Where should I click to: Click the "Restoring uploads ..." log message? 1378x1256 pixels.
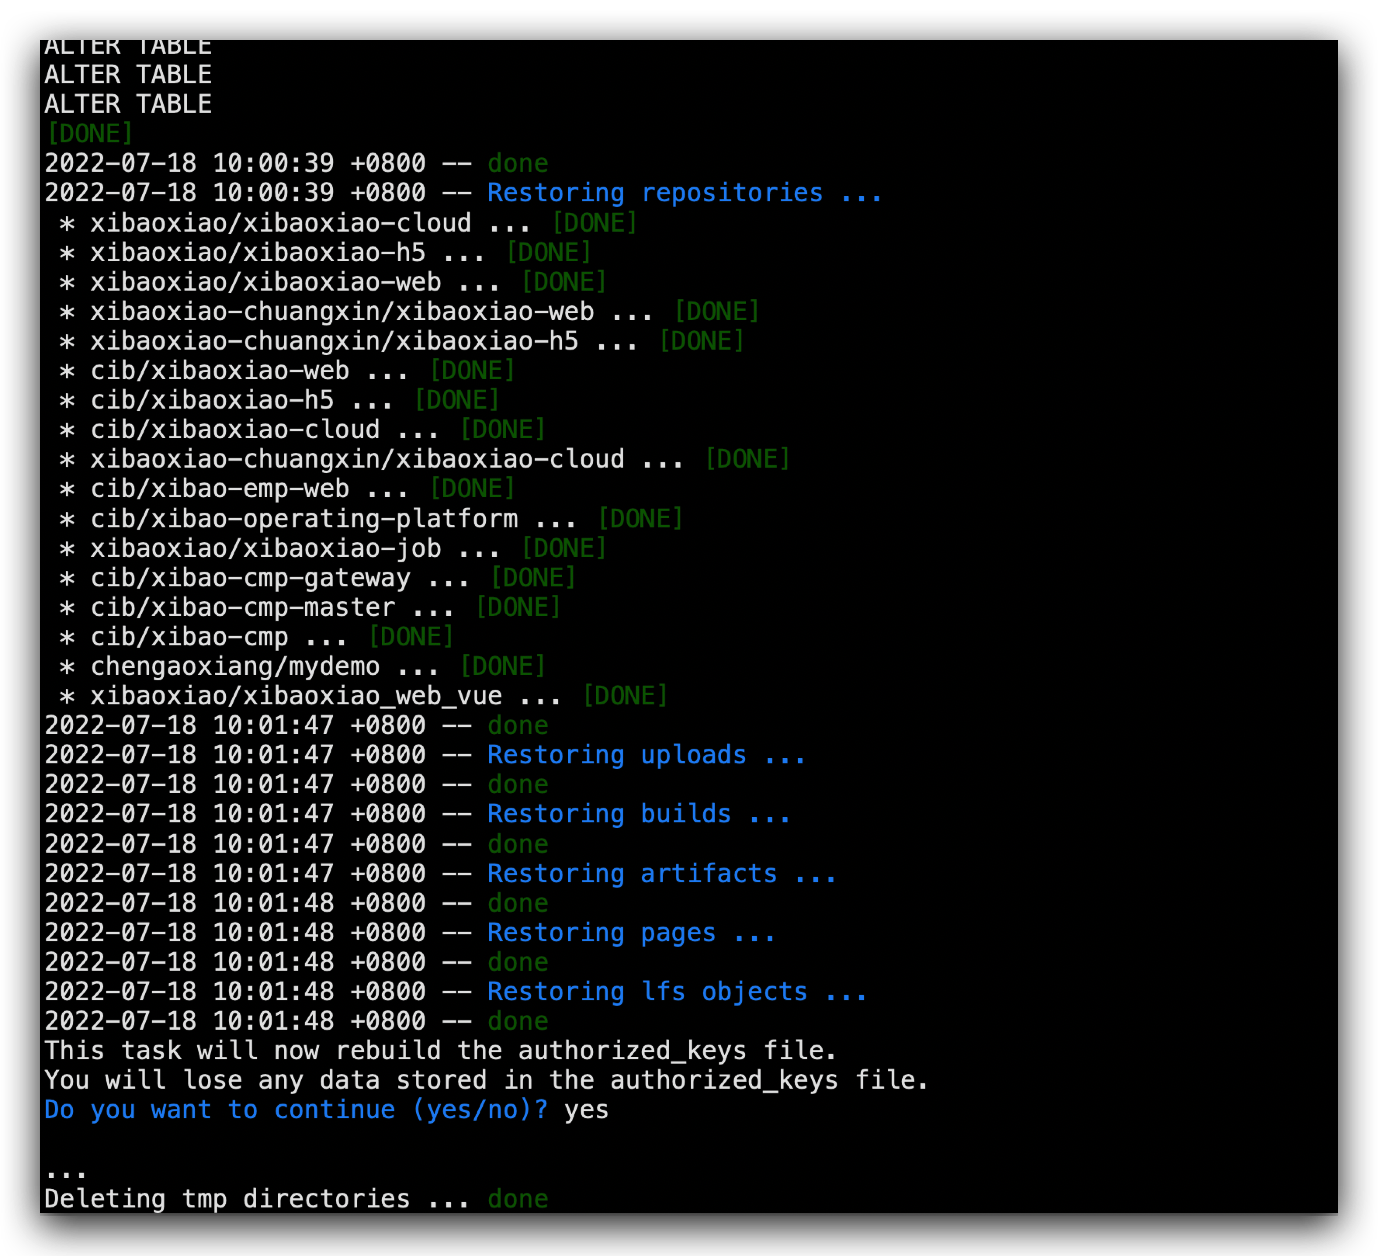(646, 755)
